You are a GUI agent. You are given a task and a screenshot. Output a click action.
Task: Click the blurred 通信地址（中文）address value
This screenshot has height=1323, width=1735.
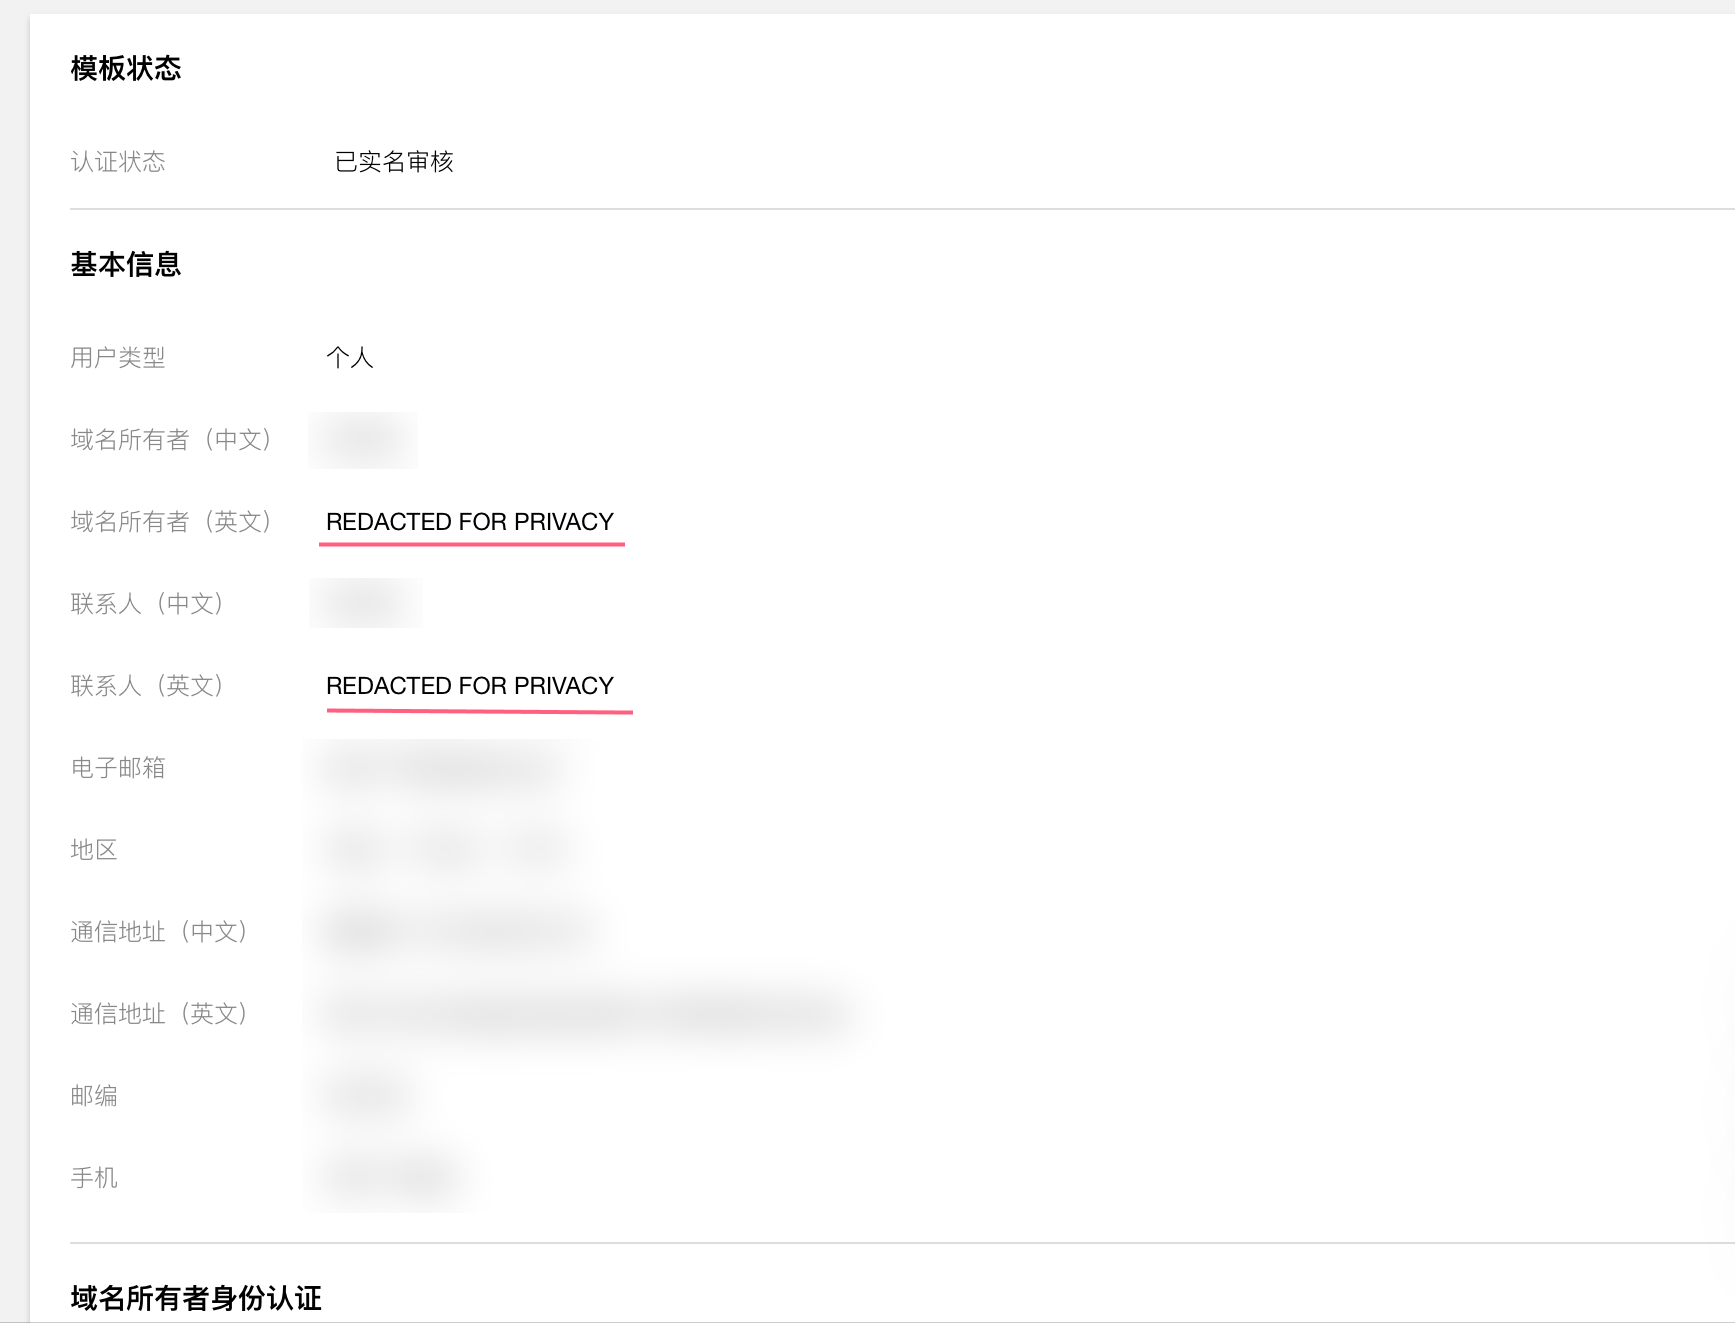(450, 931)
